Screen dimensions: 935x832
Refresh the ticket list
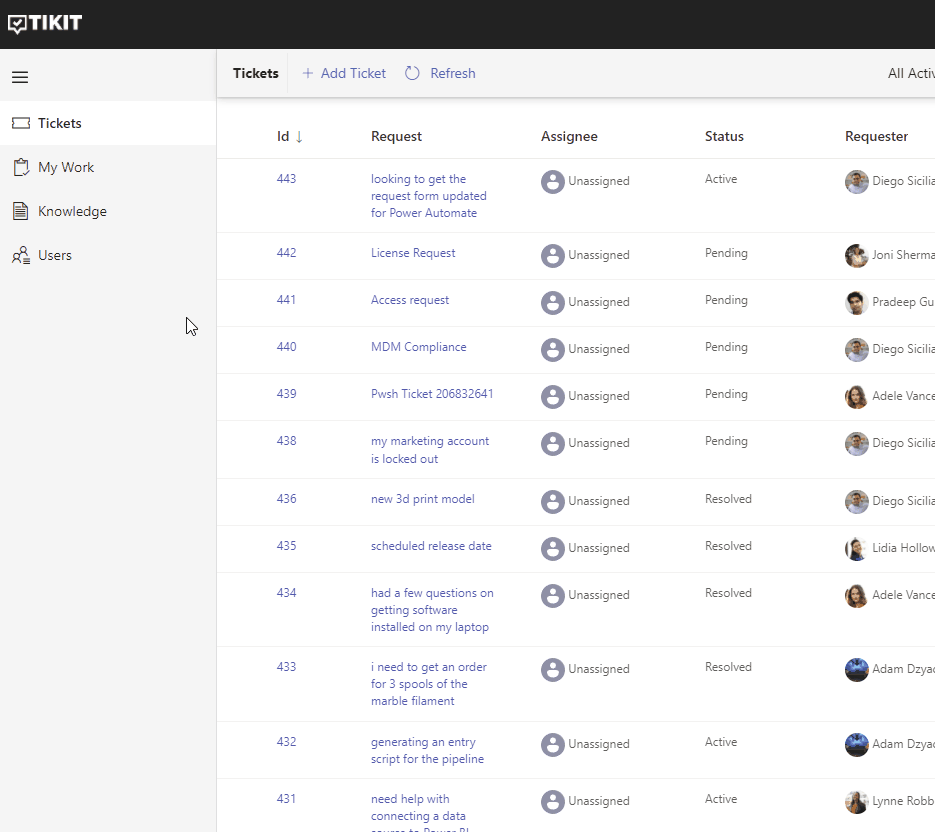tap(440, 73)
